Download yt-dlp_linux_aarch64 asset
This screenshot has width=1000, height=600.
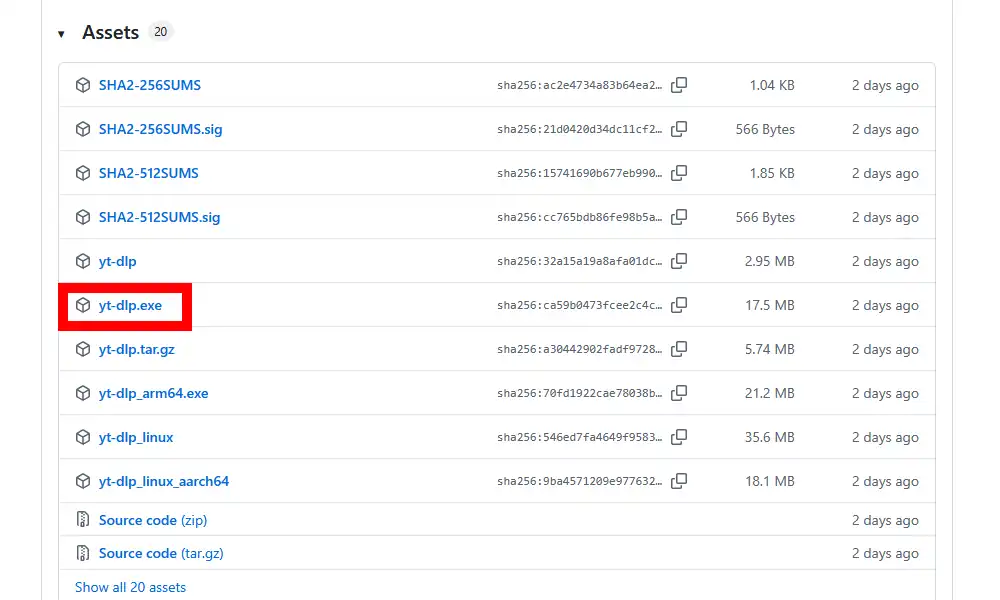pos(163,481)
